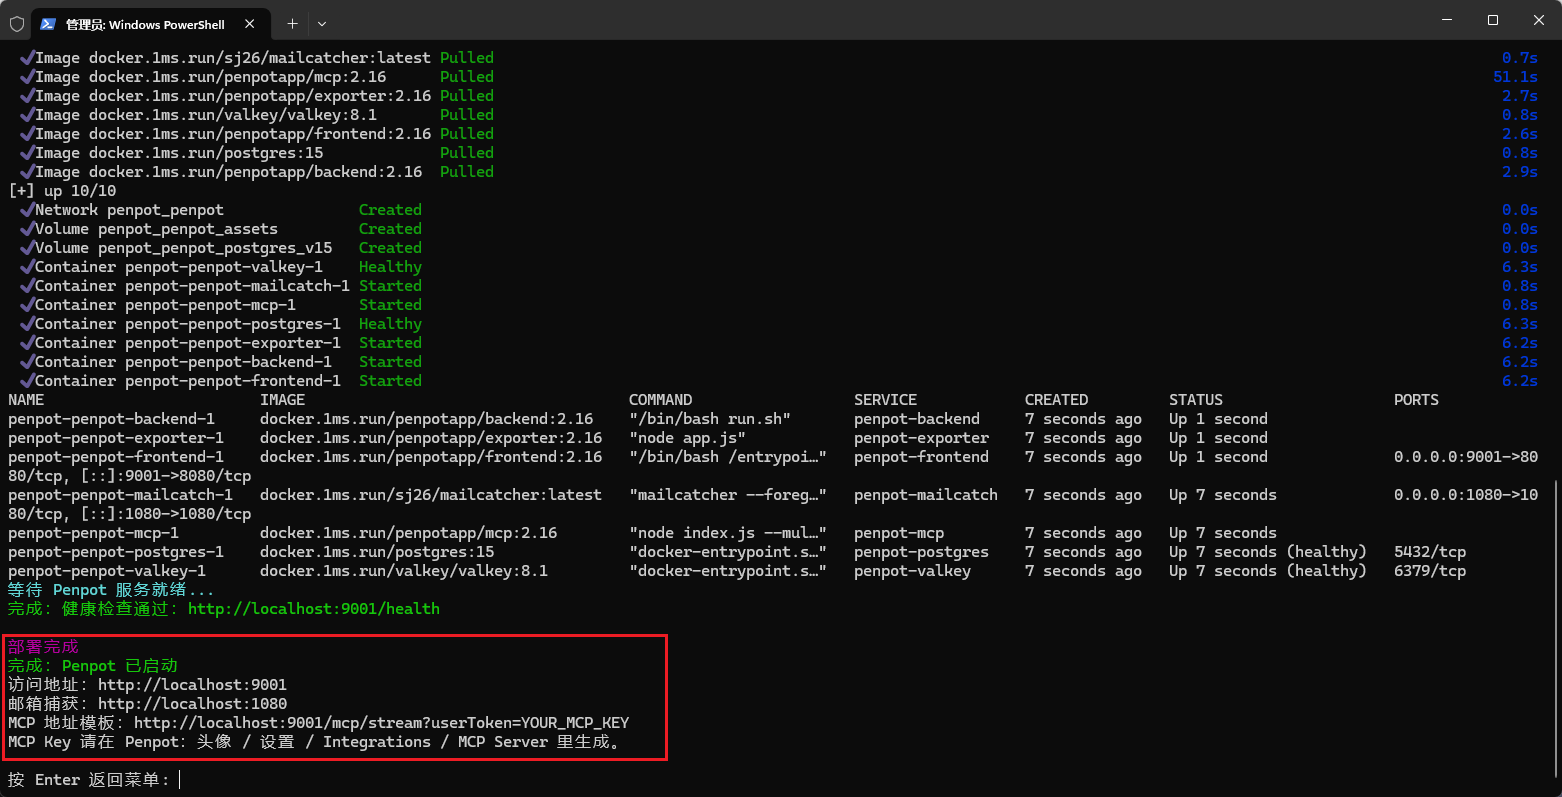Viewport: 1562px width, 797px height.
Task: Click the PowerShell icon on the tab
Action: 47,24
